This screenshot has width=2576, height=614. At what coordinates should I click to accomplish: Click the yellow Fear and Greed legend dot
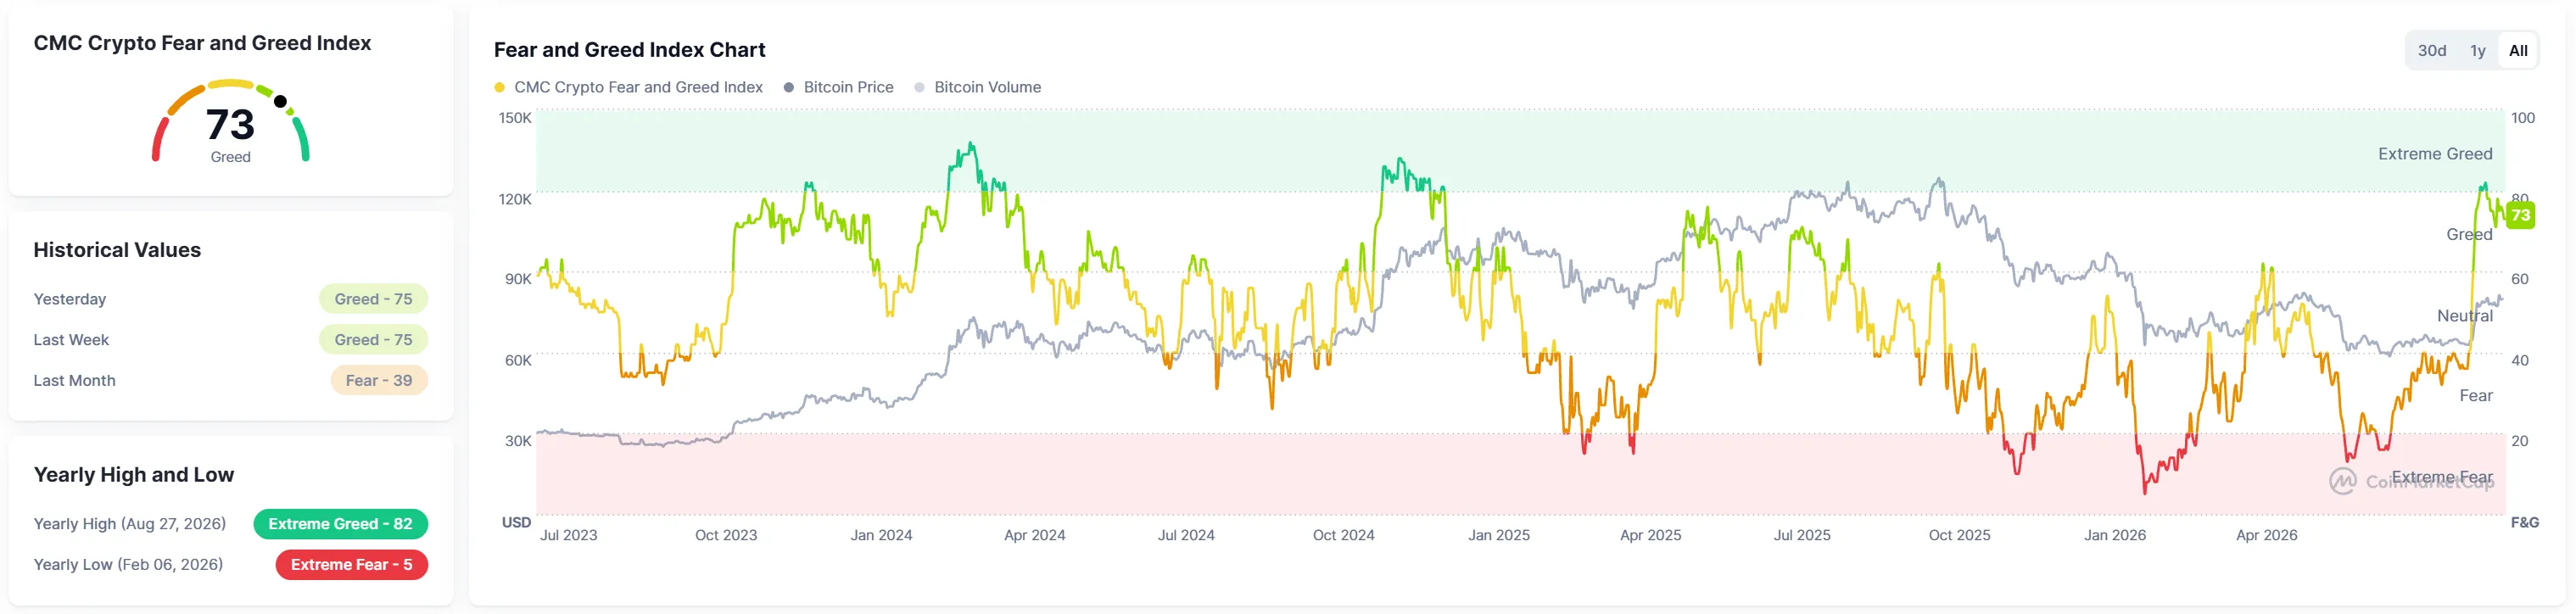(x=499, y=88)
